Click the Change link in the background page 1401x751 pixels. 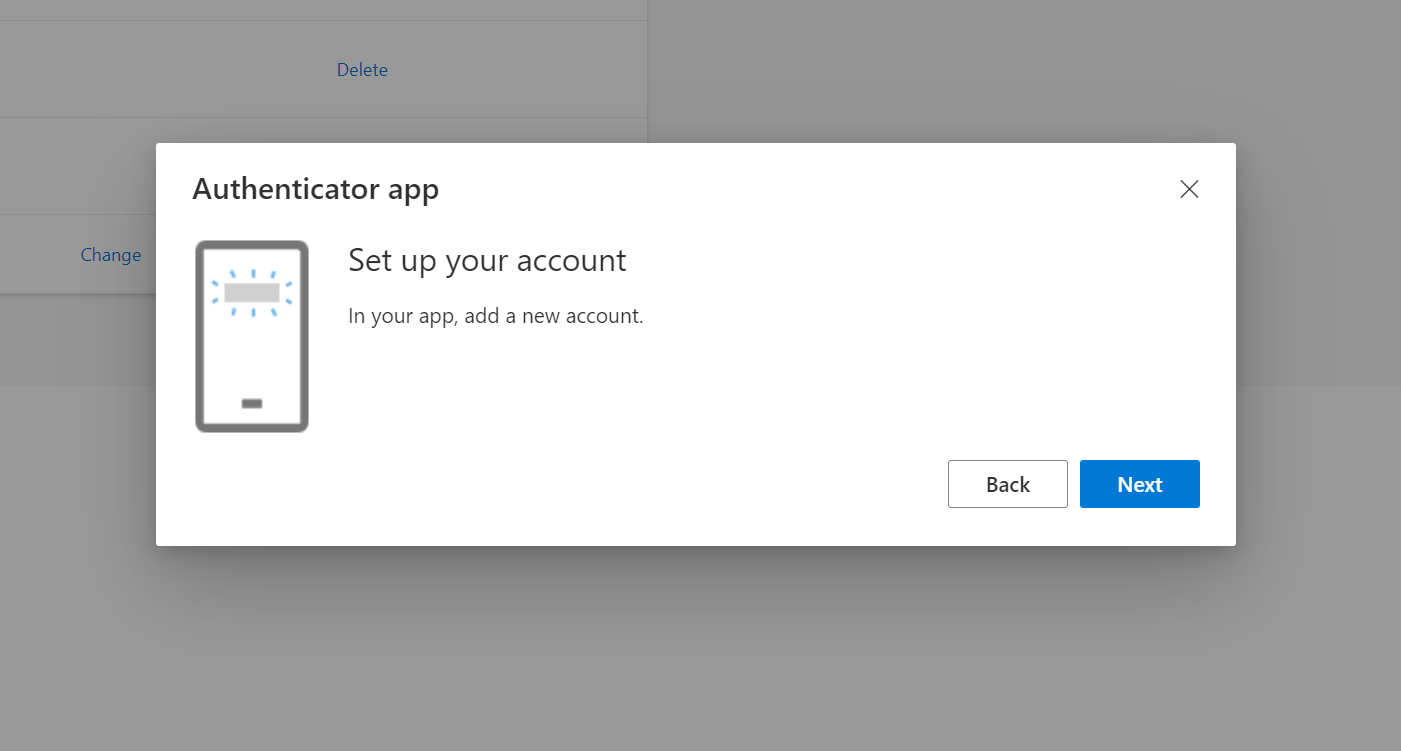(x=111, y=255)
